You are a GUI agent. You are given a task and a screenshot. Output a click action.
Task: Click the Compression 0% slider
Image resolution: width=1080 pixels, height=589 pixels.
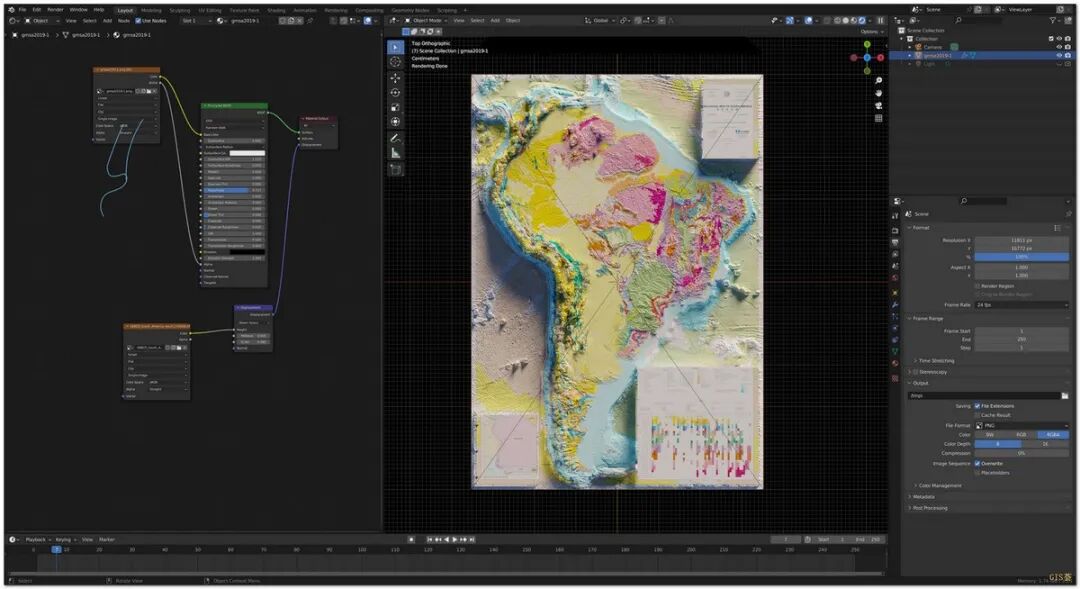[x=1021, y=453]
